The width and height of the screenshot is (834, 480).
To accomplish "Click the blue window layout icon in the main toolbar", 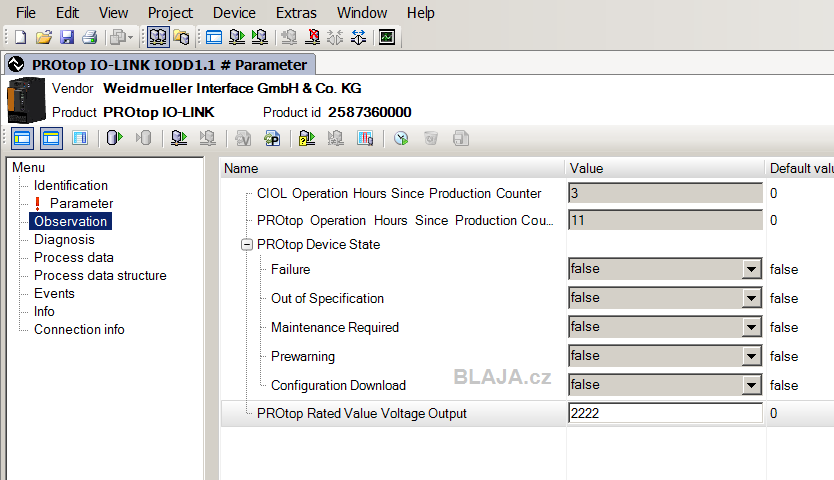I will [214, 37].
